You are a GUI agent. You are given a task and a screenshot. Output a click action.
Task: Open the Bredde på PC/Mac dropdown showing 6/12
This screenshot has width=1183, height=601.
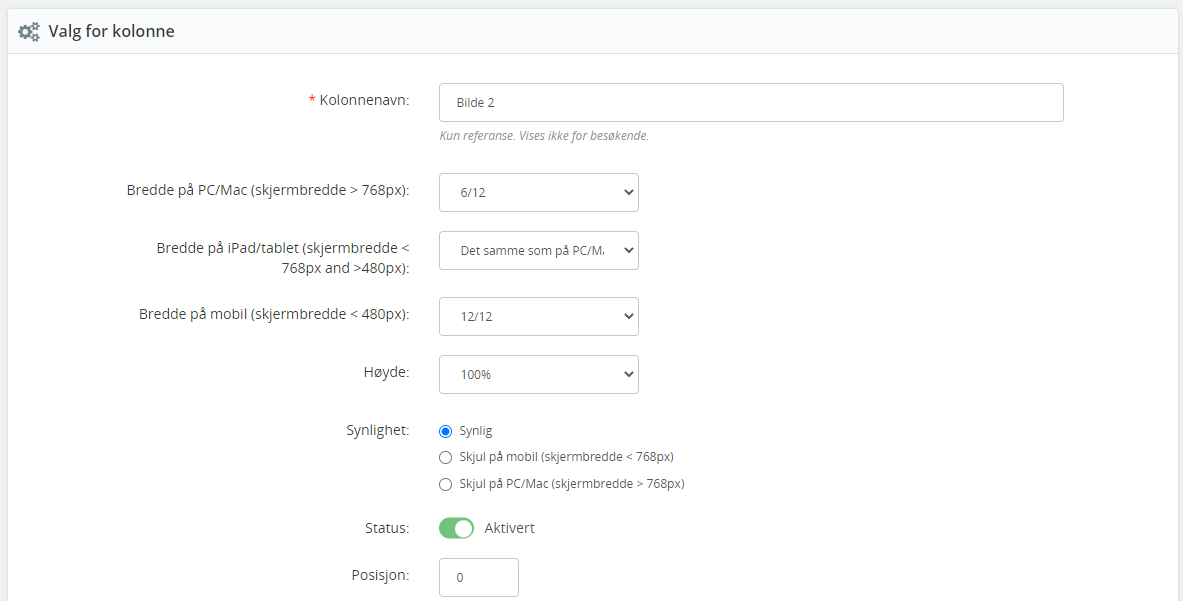click(x=539, y=192)
